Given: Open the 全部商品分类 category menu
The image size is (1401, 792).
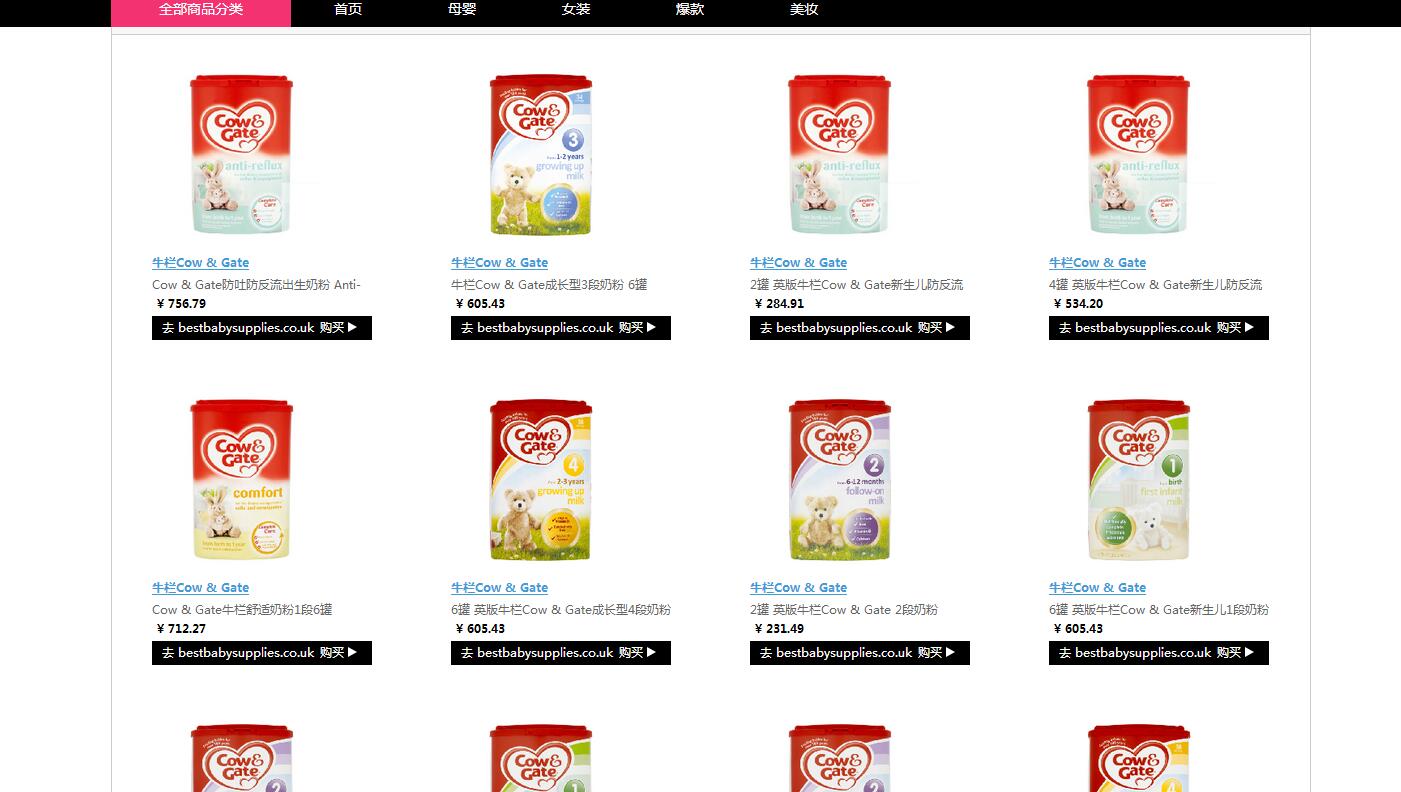Looking at the screenshot, I should point(201,10).
